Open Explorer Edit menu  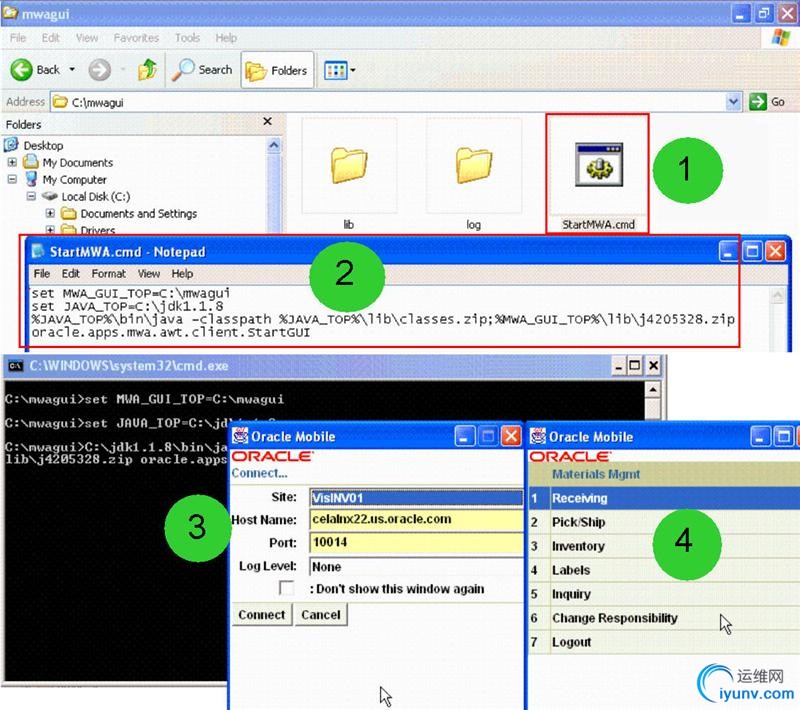coord(51,38)
